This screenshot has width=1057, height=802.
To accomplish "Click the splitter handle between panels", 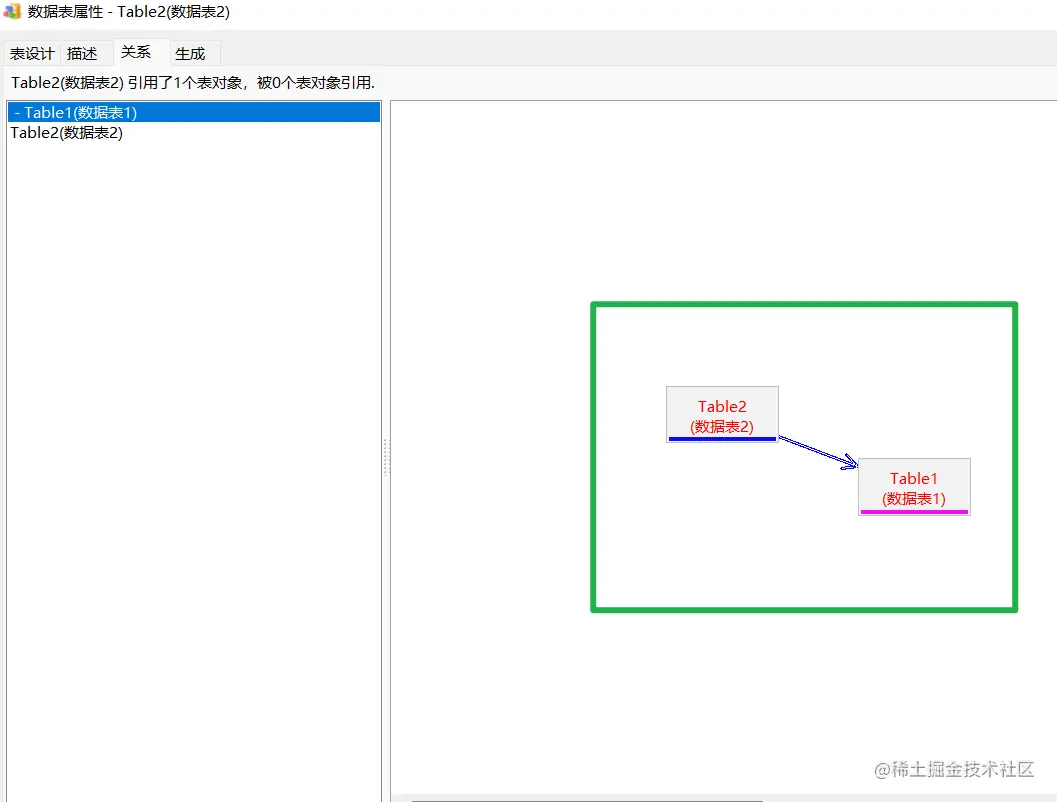I will [386, 458].
